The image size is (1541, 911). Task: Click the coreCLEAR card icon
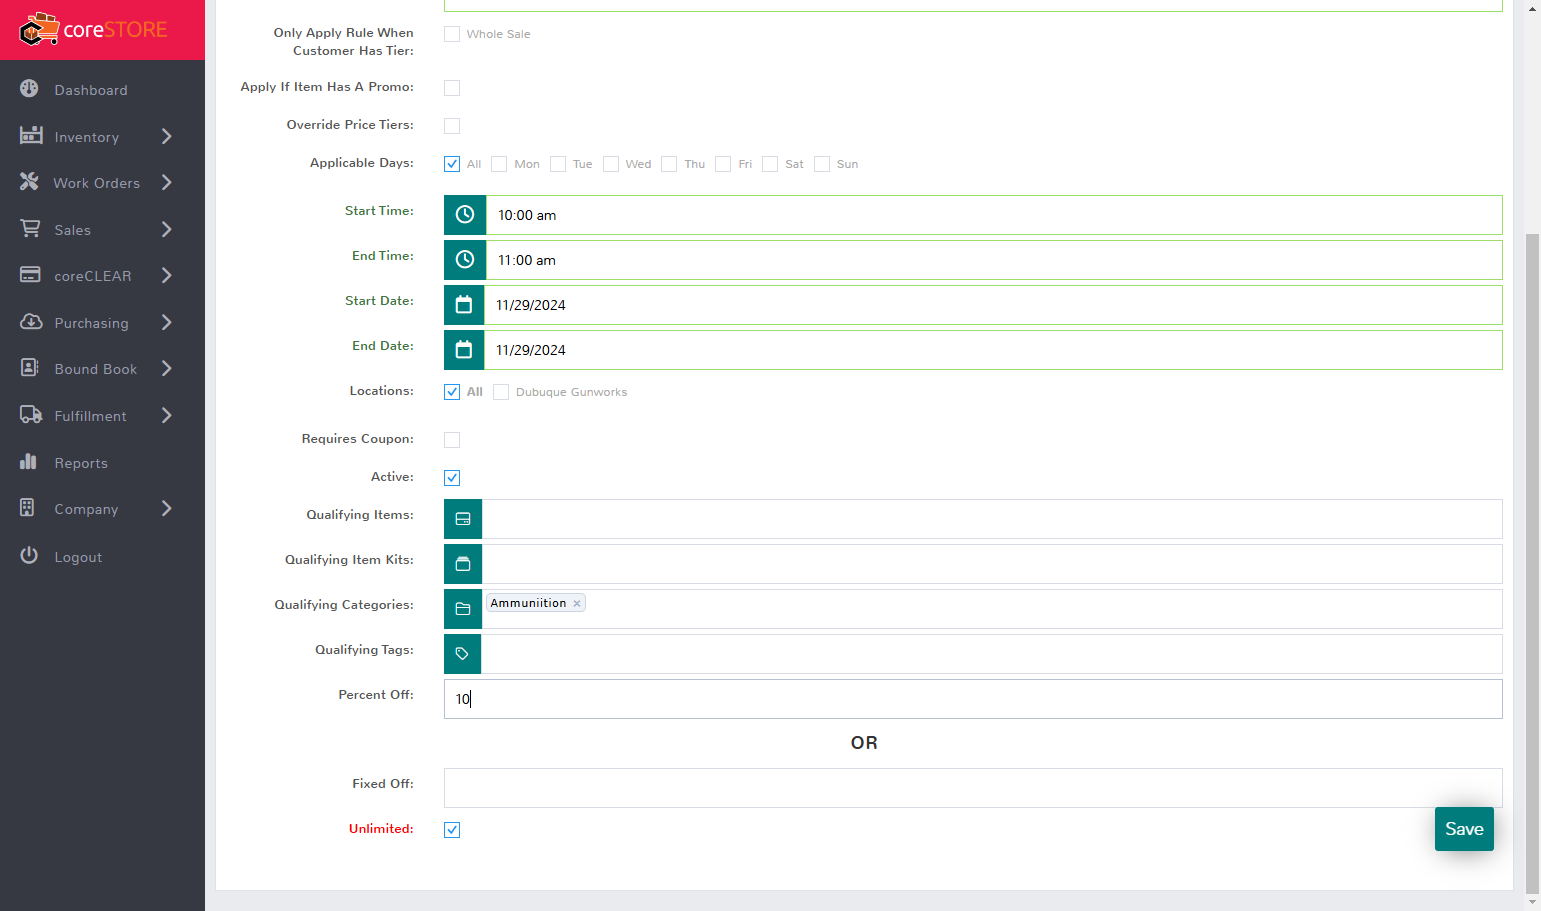[x=30, y=275]
